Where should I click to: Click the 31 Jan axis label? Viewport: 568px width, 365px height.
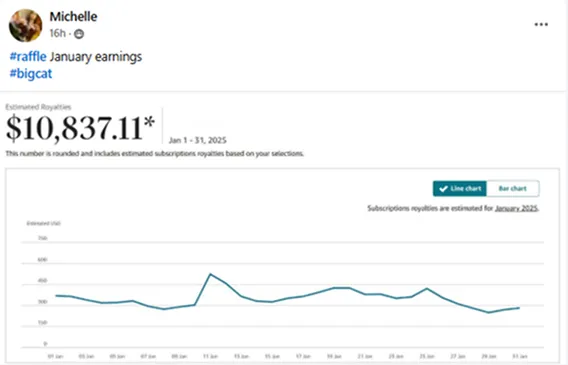[x=519, y=356]
